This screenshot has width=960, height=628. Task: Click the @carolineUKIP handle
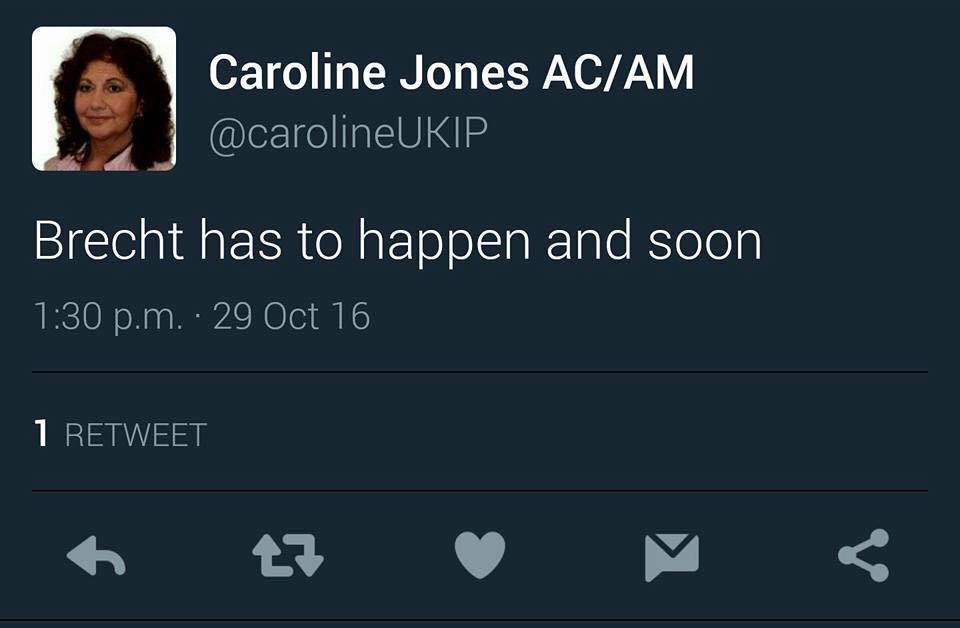click(x=348, y=132)
